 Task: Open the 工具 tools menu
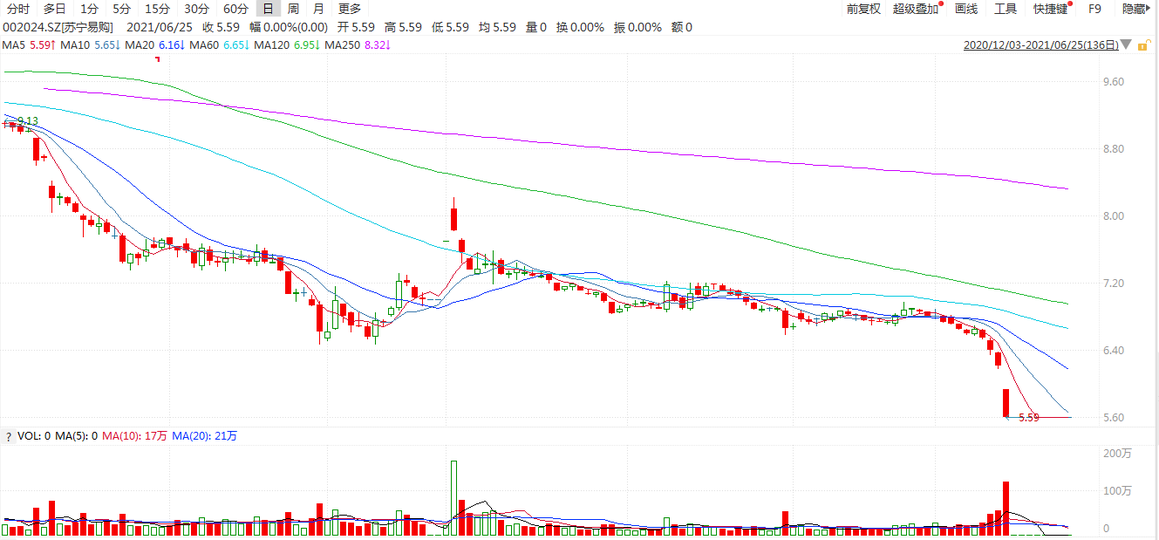pos(1005,9)
